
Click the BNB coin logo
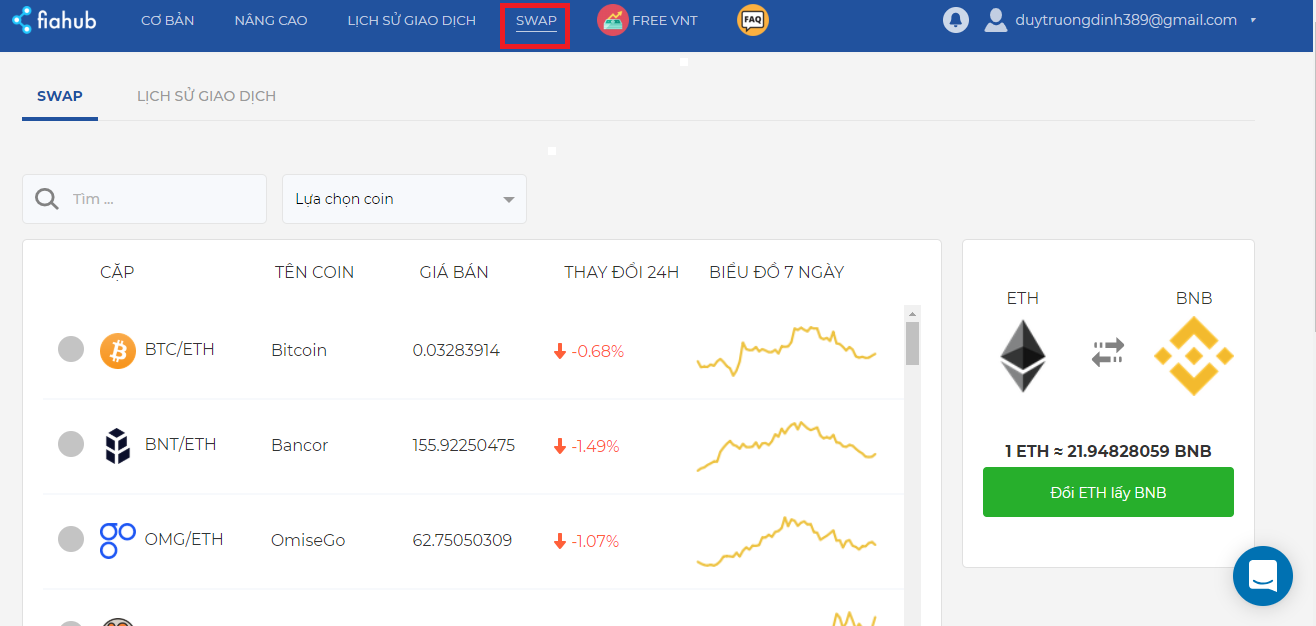(x=1193, y=356)
